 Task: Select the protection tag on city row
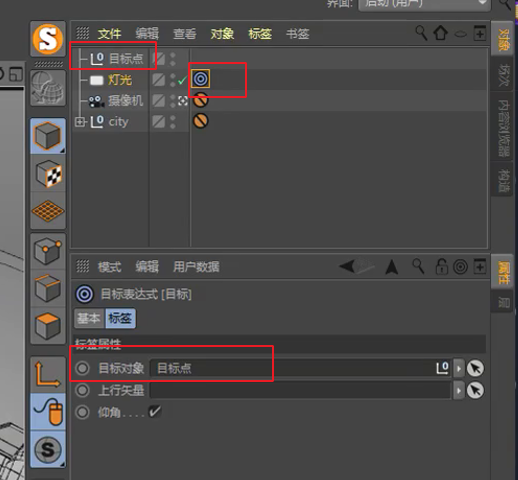201,121
